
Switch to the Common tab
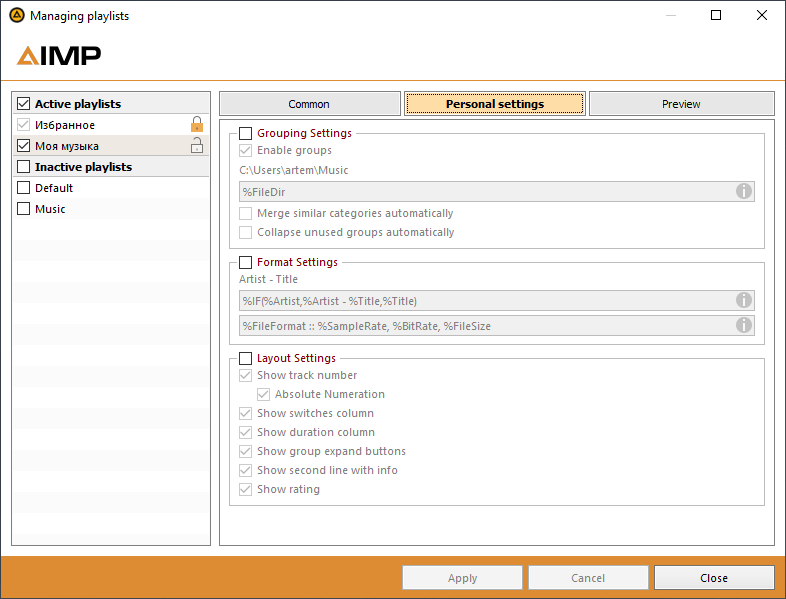(x=309, y=104)
